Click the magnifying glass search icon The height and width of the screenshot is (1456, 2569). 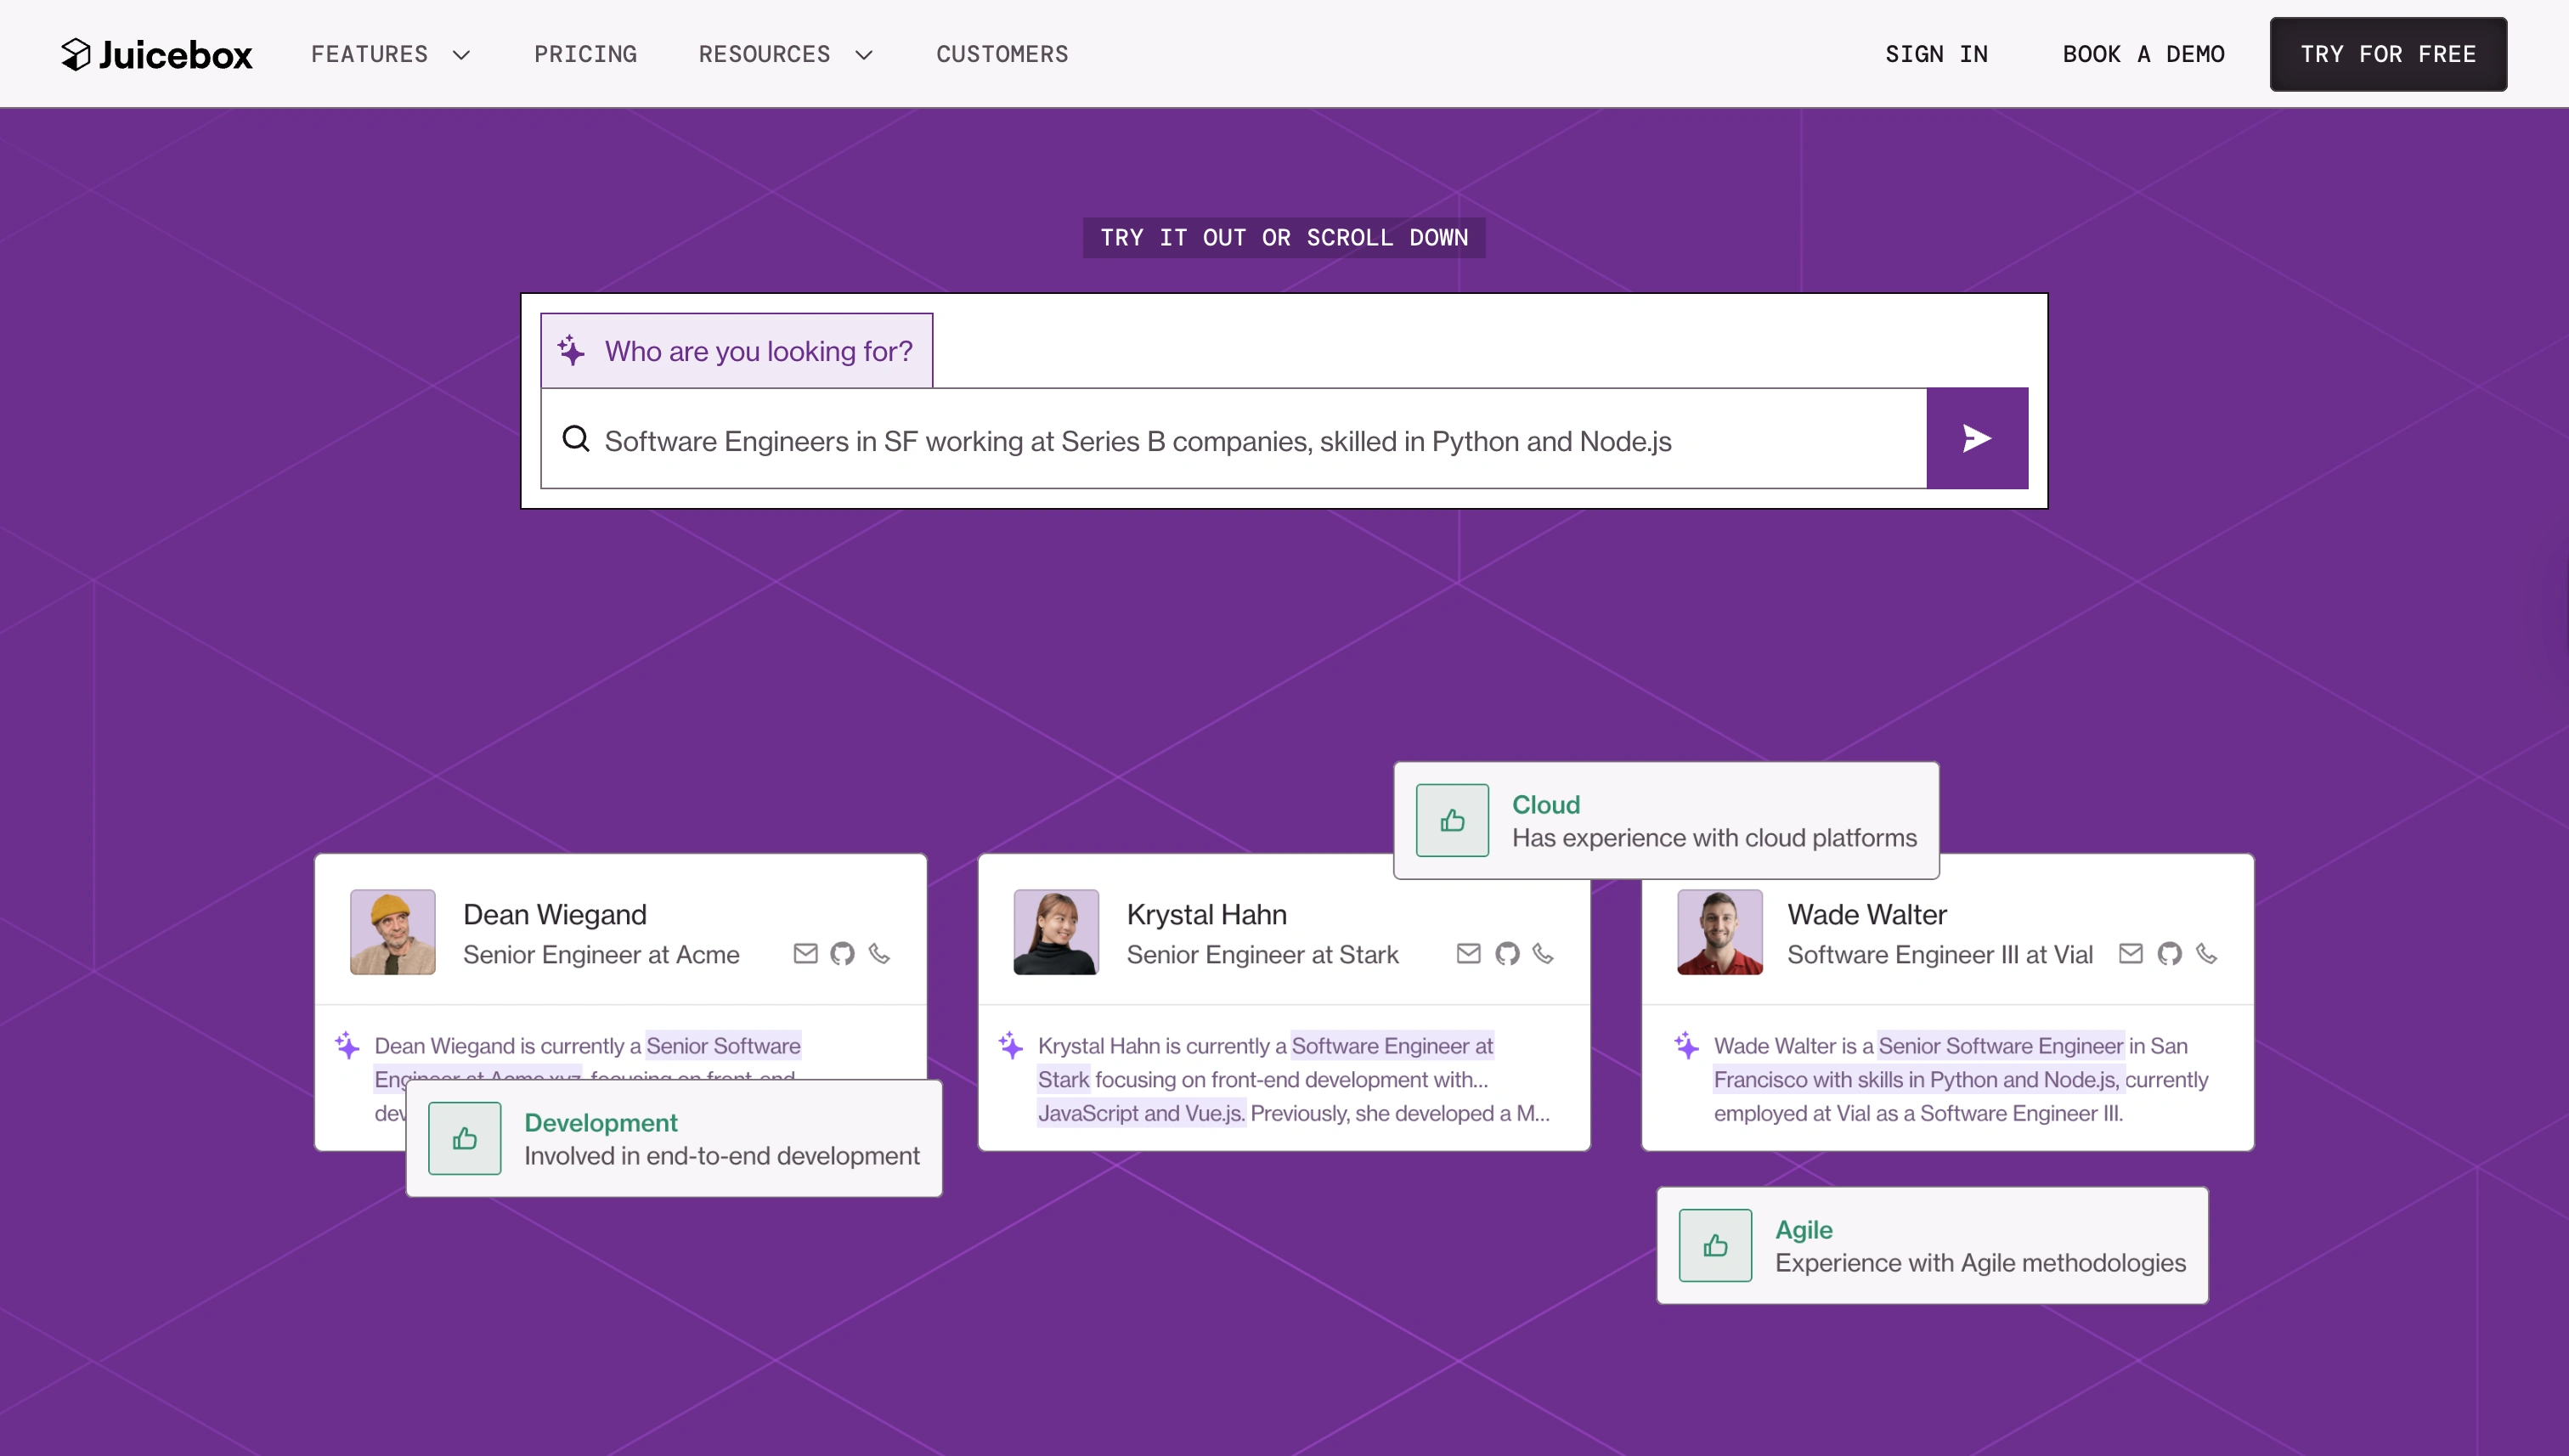(x=575, y=438)
